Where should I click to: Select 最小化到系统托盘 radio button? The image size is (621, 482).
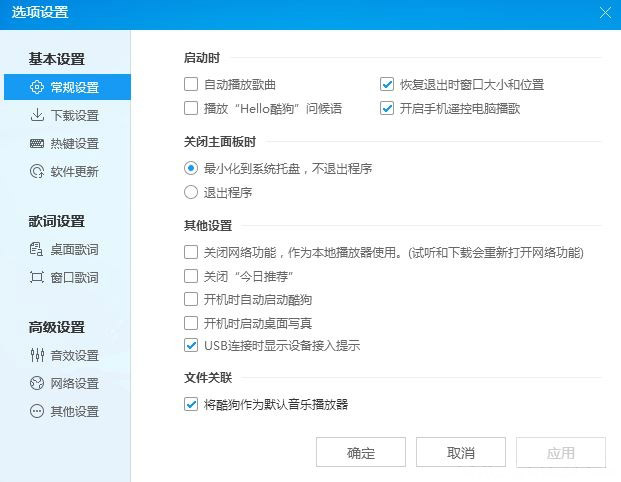click(x=191, y=168)
